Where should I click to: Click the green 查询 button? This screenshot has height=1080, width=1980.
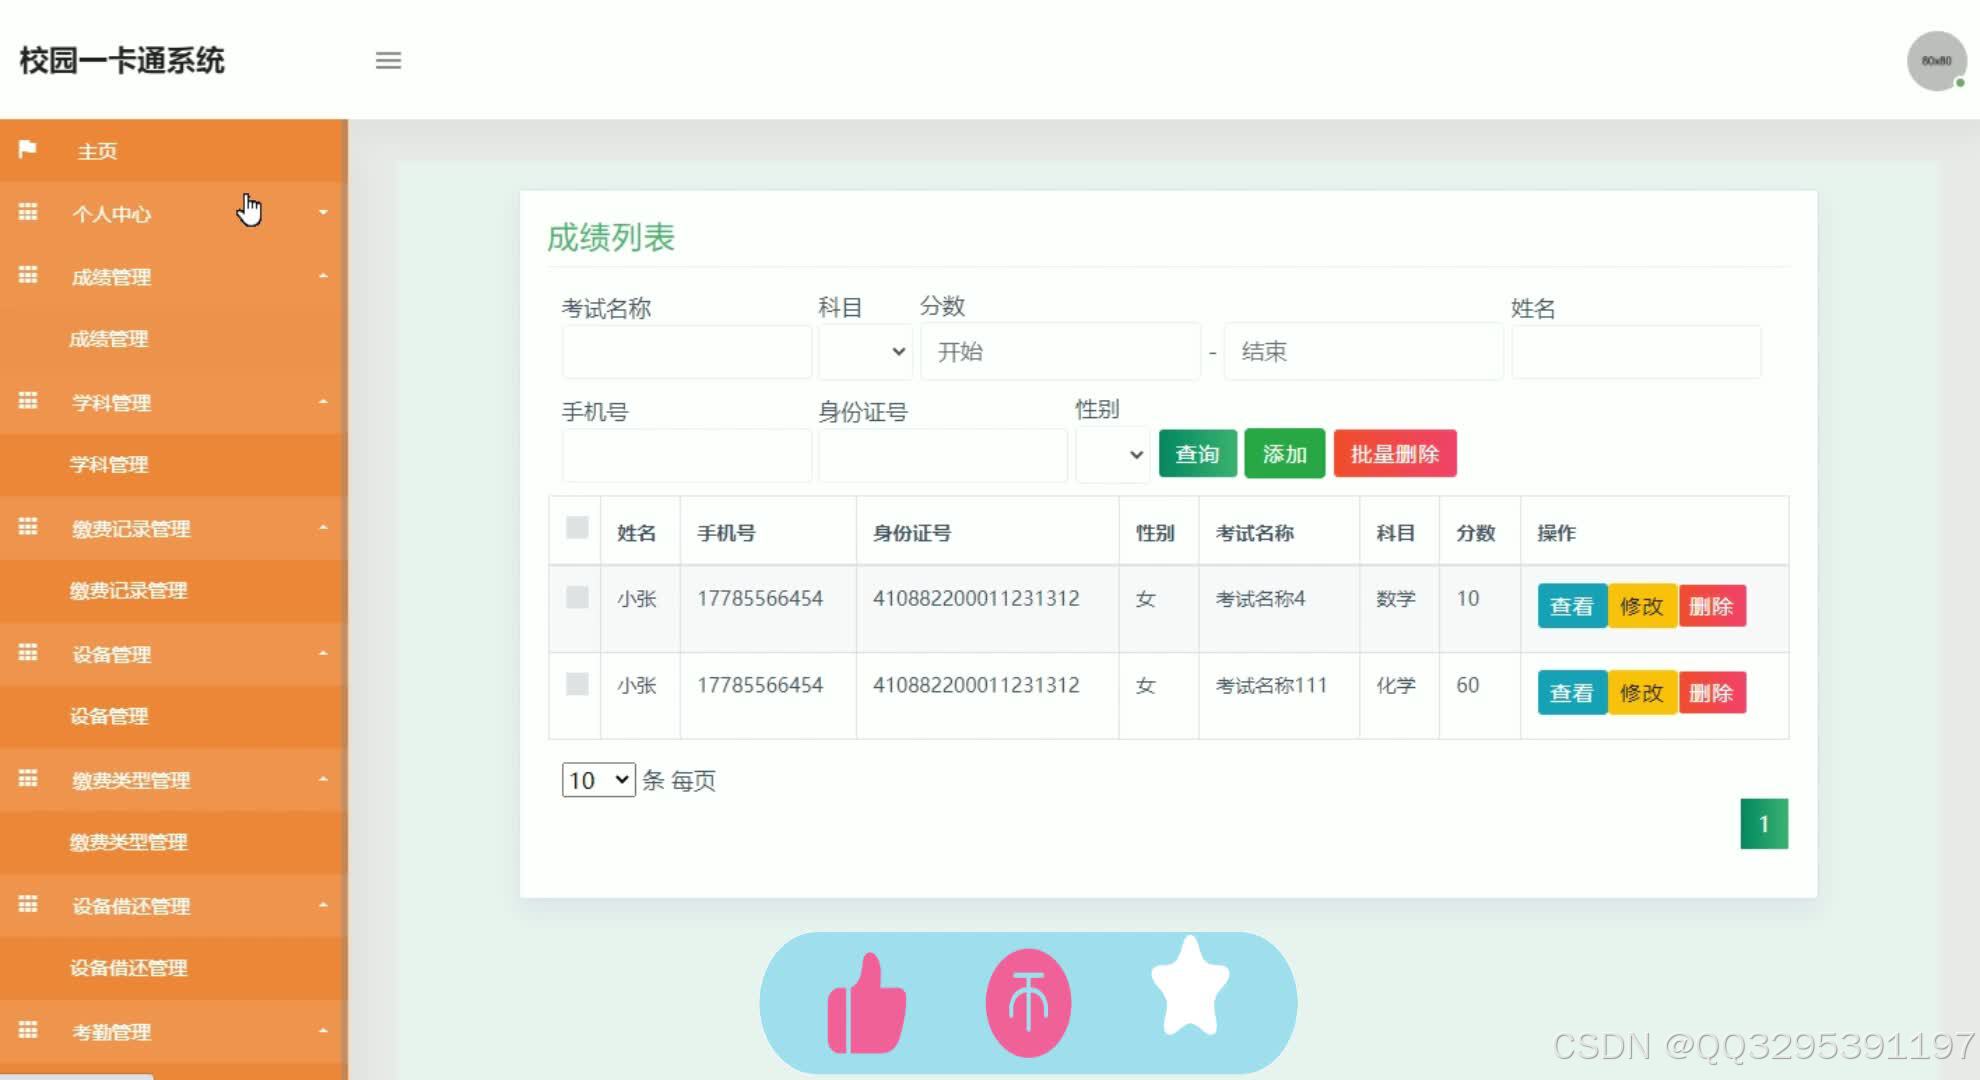pos(1198,454)
